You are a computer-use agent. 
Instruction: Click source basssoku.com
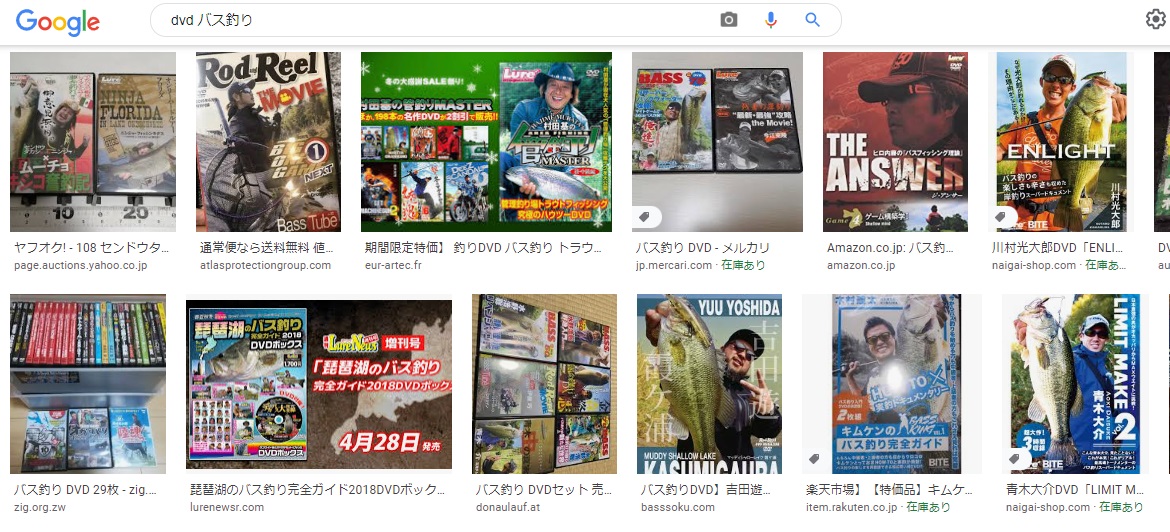click(x=678, y=507)
